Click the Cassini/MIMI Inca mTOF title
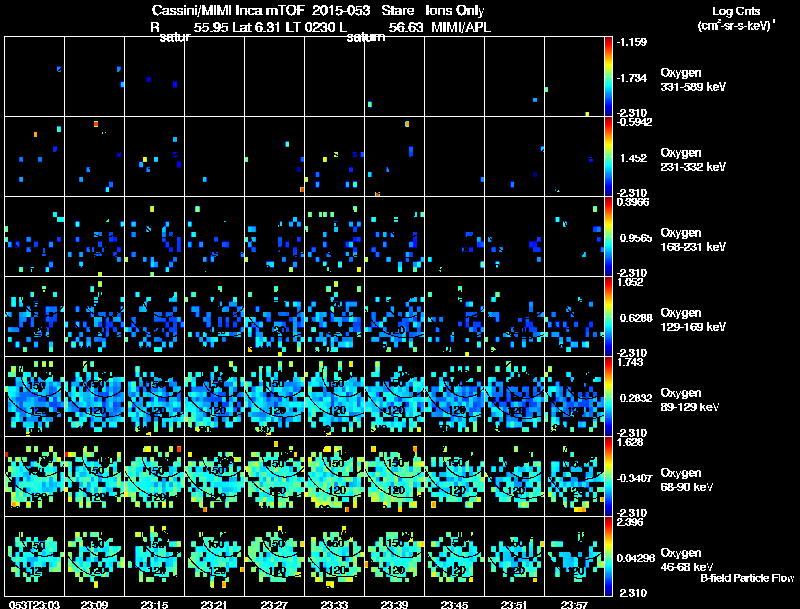The width and height of the screenshot is (800, 609). [228, 11]
